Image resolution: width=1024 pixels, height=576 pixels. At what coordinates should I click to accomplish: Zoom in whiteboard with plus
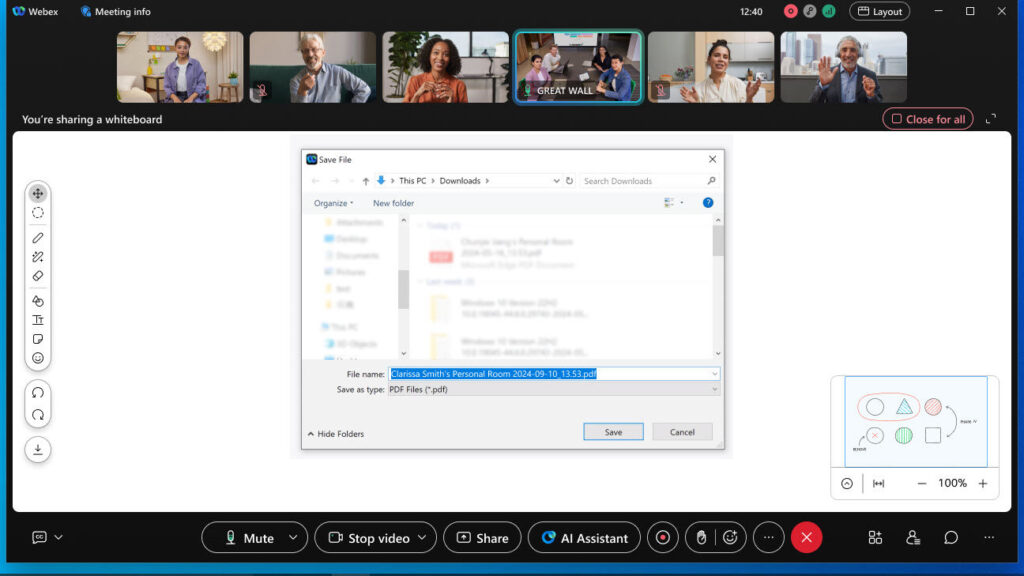click(x=983, y=483)
